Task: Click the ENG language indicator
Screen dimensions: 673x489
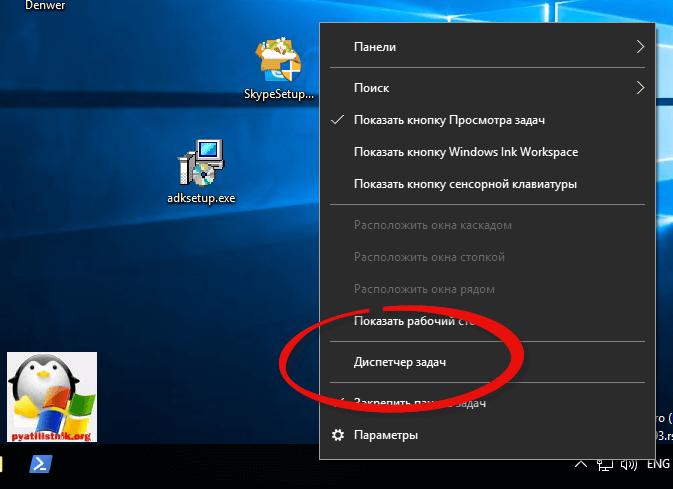Action: coord(658,465)
